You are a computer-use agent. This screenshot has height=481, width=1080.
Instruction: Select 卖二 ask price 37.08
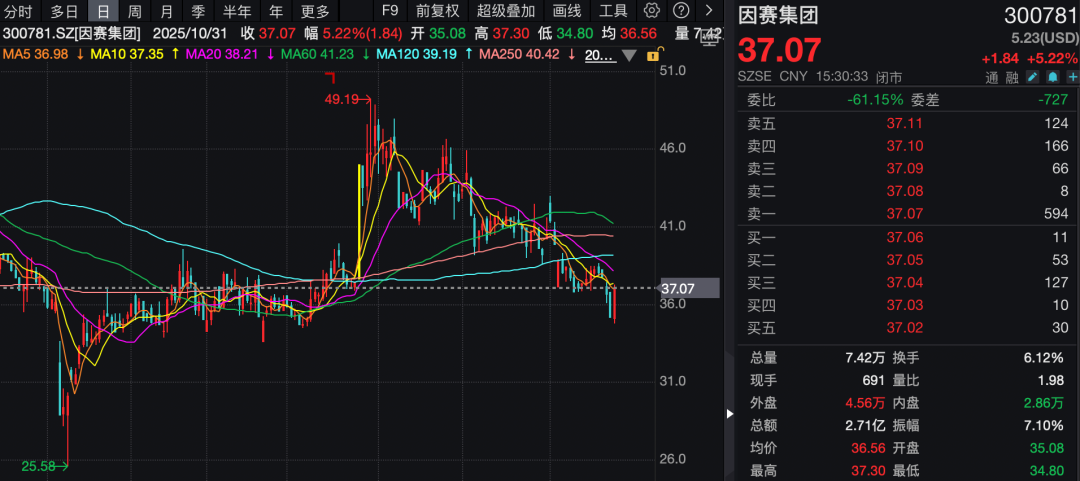(x=904, y=191)
